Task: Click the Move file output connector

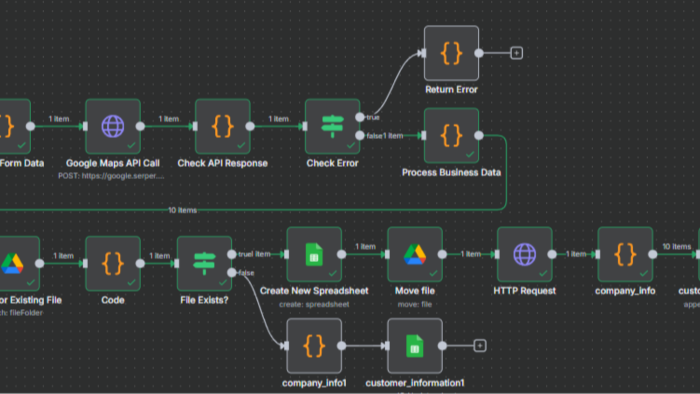Action: coord(442,254)
